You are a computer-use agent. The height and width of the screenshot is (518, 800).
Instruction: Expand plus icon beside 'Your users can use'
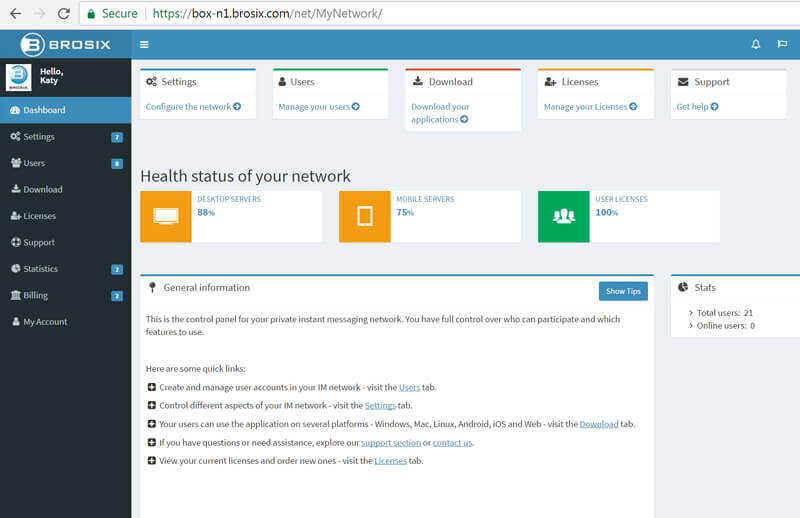(152, 424)
